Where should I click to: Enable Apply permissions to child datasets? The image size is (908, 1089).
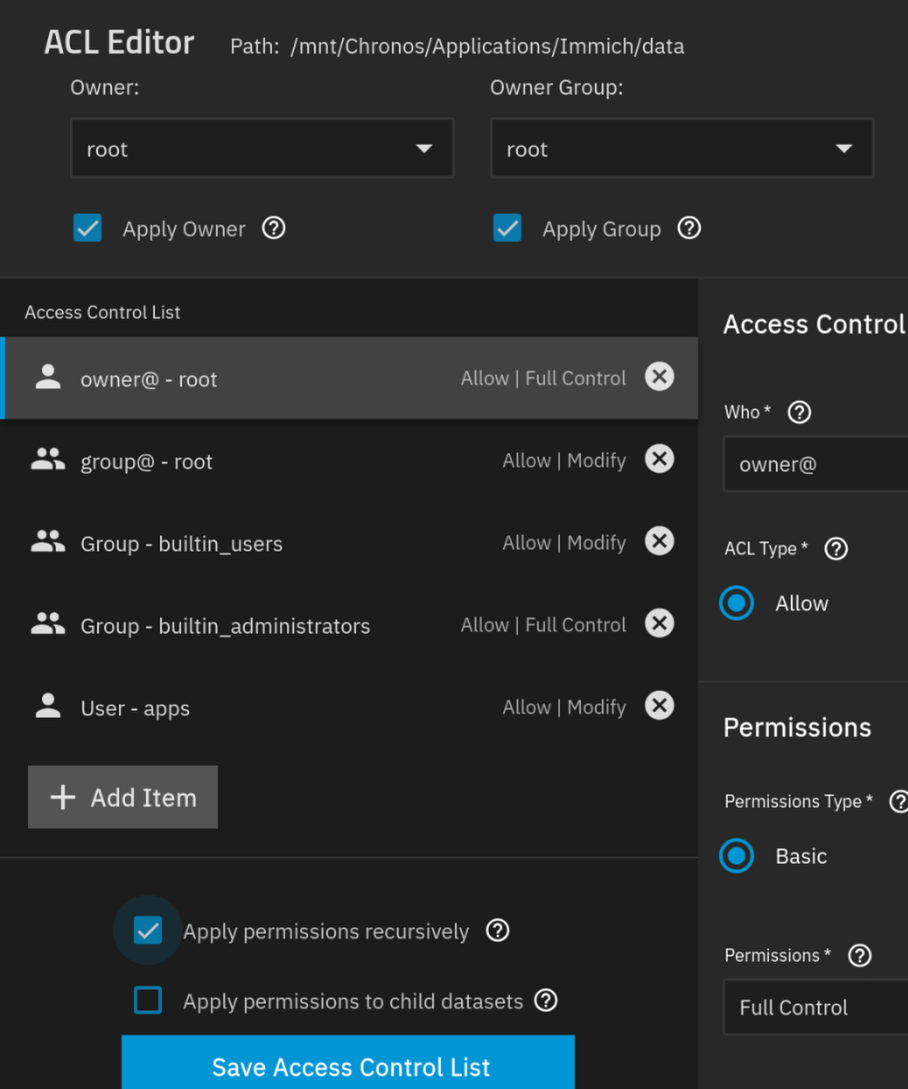(148, 1000)
